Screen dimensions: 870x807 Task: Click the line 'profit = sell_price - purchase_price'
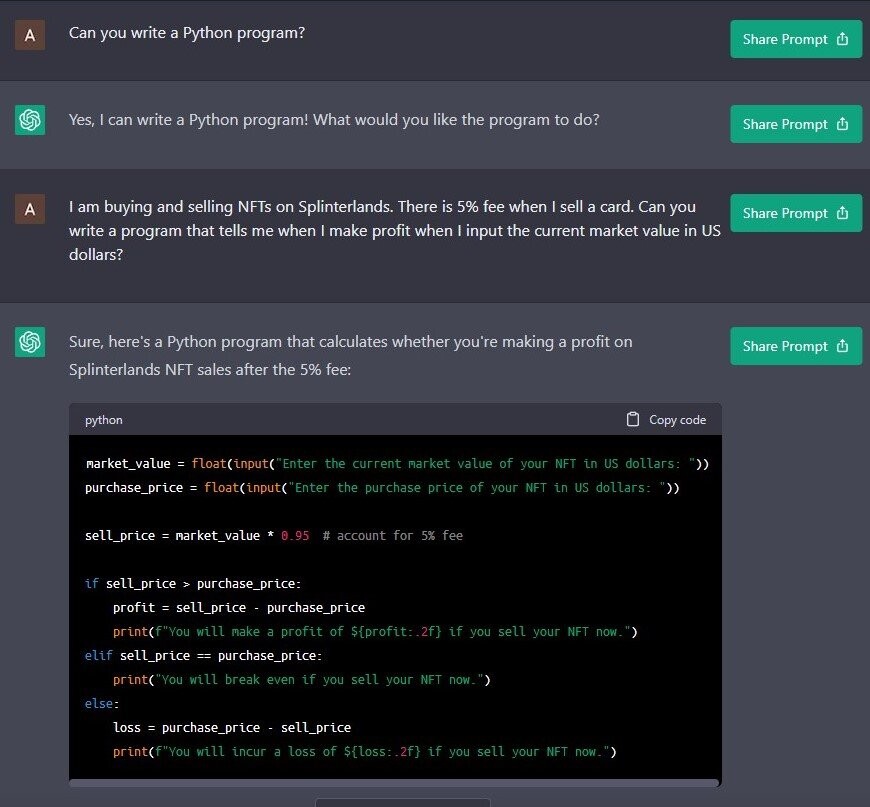(x=239, y=607)
